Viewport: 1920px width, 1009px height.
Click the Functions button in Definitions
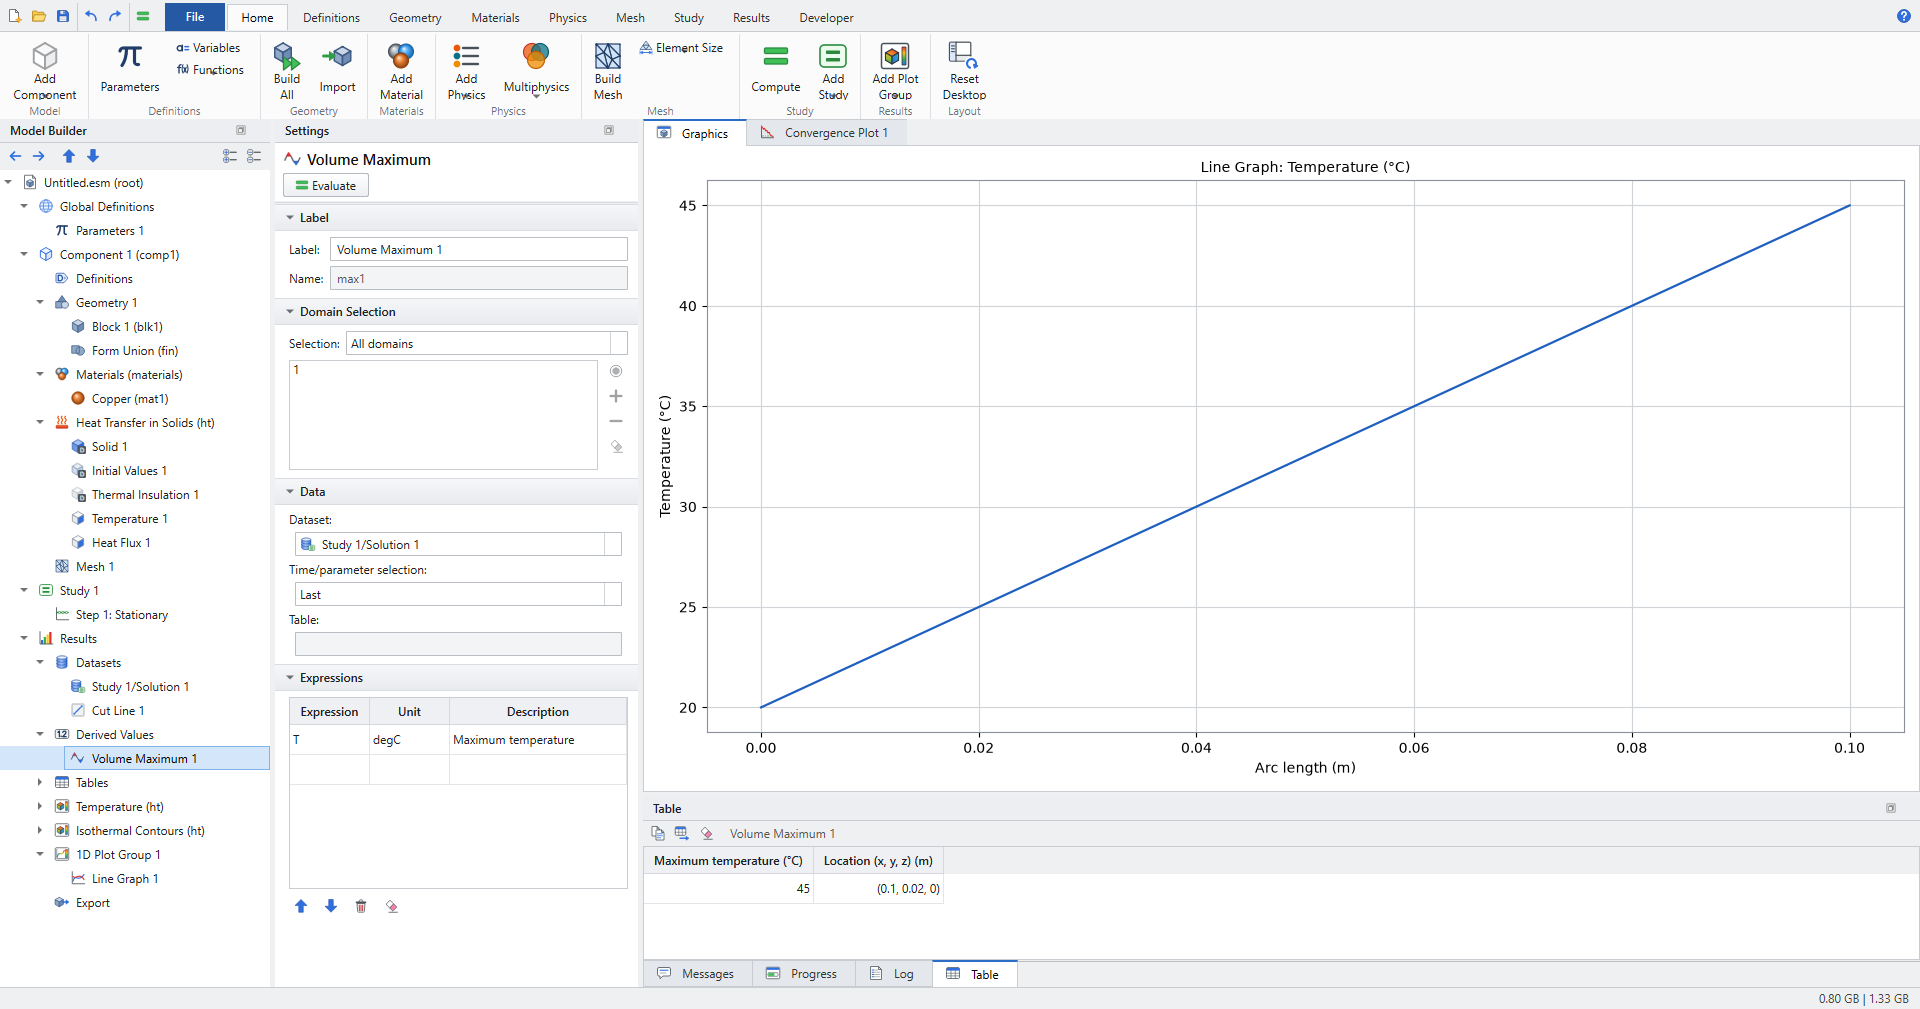point(210,70)
